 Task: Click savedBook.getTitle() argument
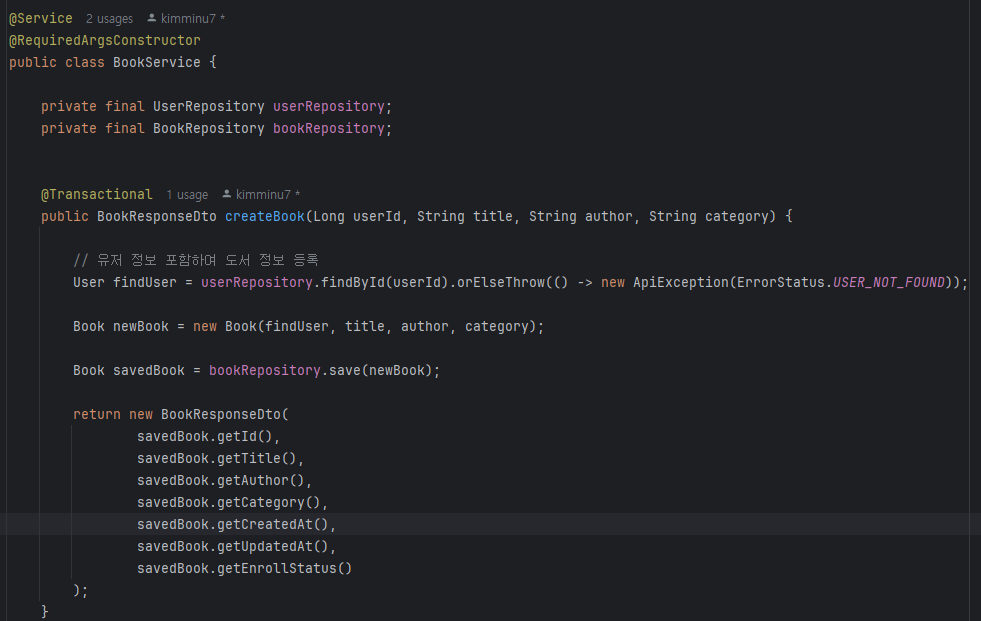pos(216,458)
